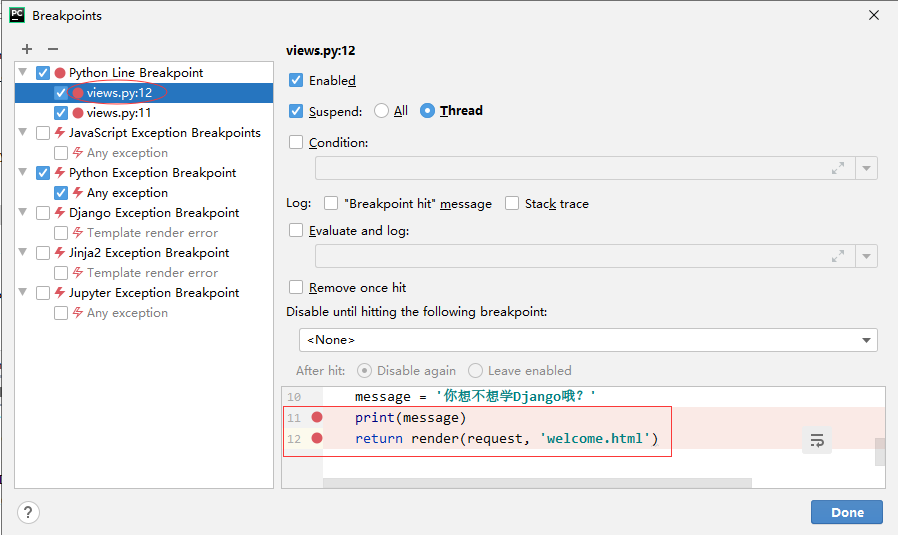Select the Thread suspend radio button
898x535 pixels.
427,111
